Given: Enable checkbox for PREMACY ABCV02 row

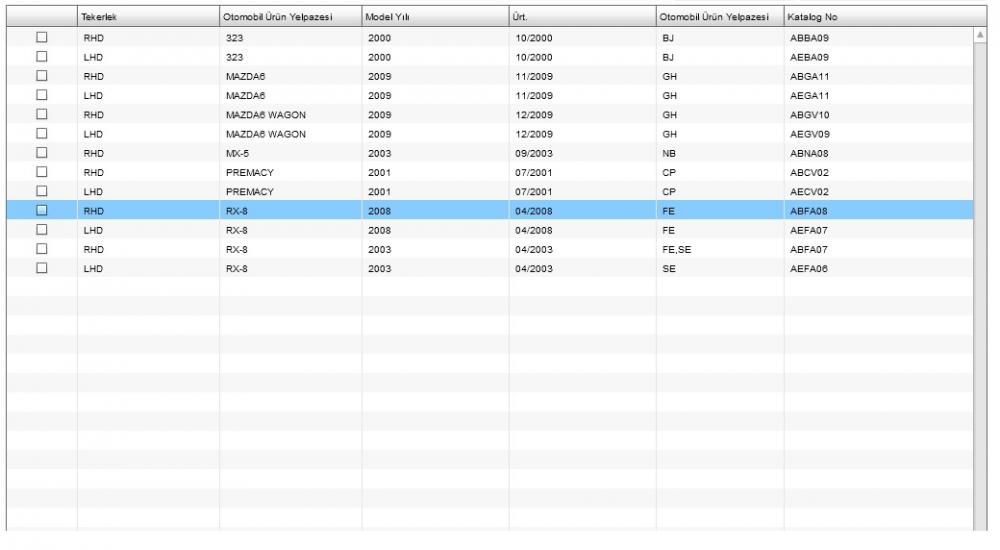Looking at the screenshot, I should point(41,172).
